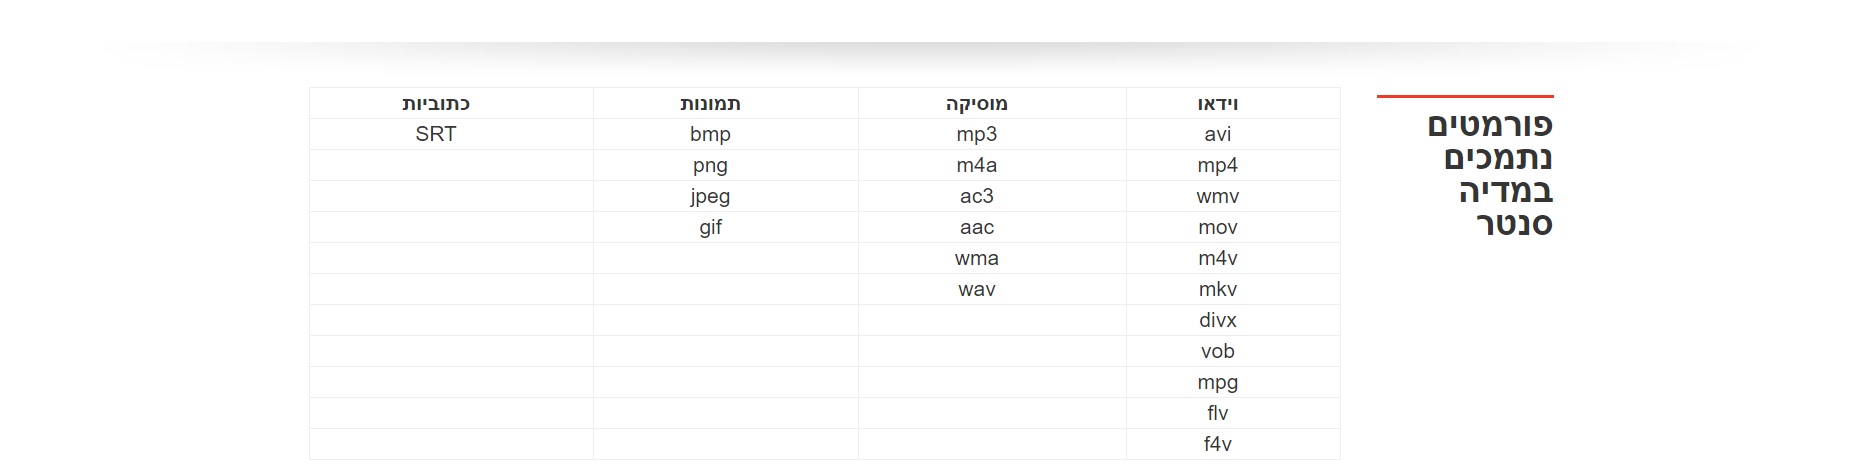Select the SRT subtitles cell

click(436, 134)
